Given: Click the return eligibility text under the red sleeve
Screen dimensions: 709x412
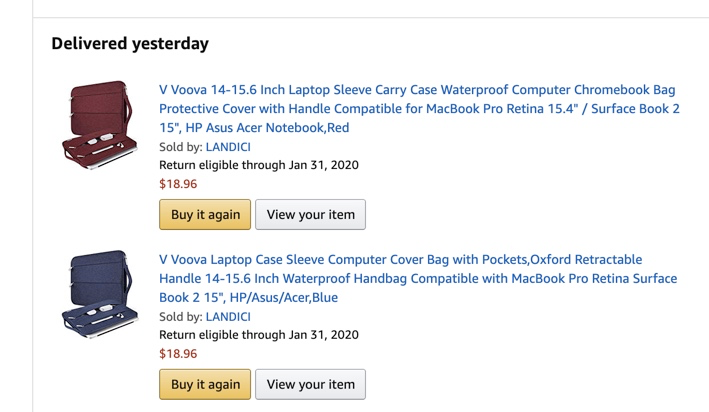Looking at the screenshot, I should (258, 165).
